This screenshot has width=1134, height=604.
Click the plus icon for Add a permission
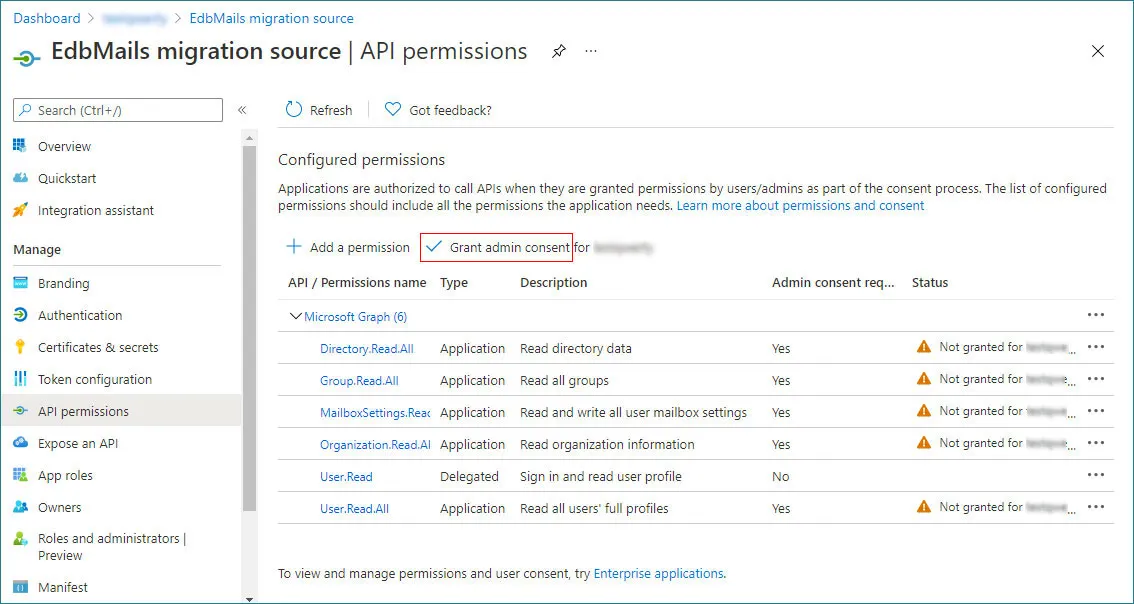(x=294, y=247)
